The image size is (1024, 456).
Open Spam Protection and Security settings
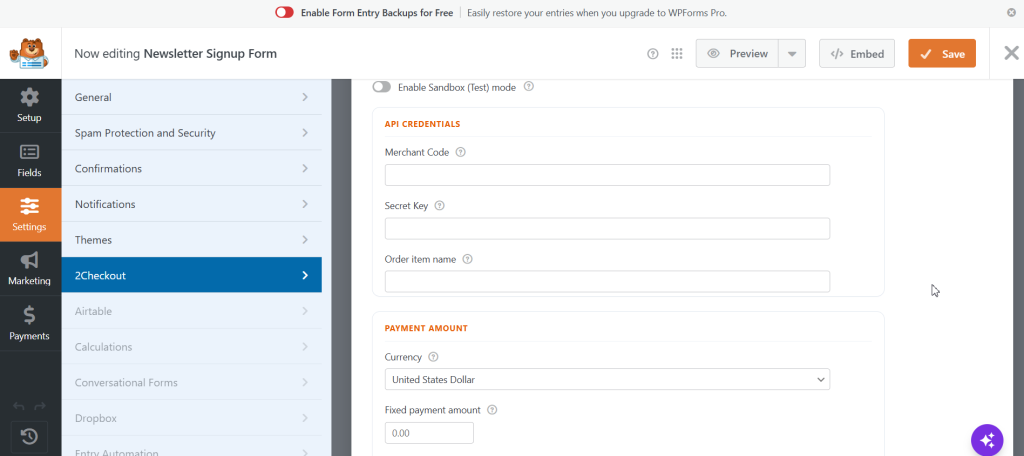coord(191,133)
